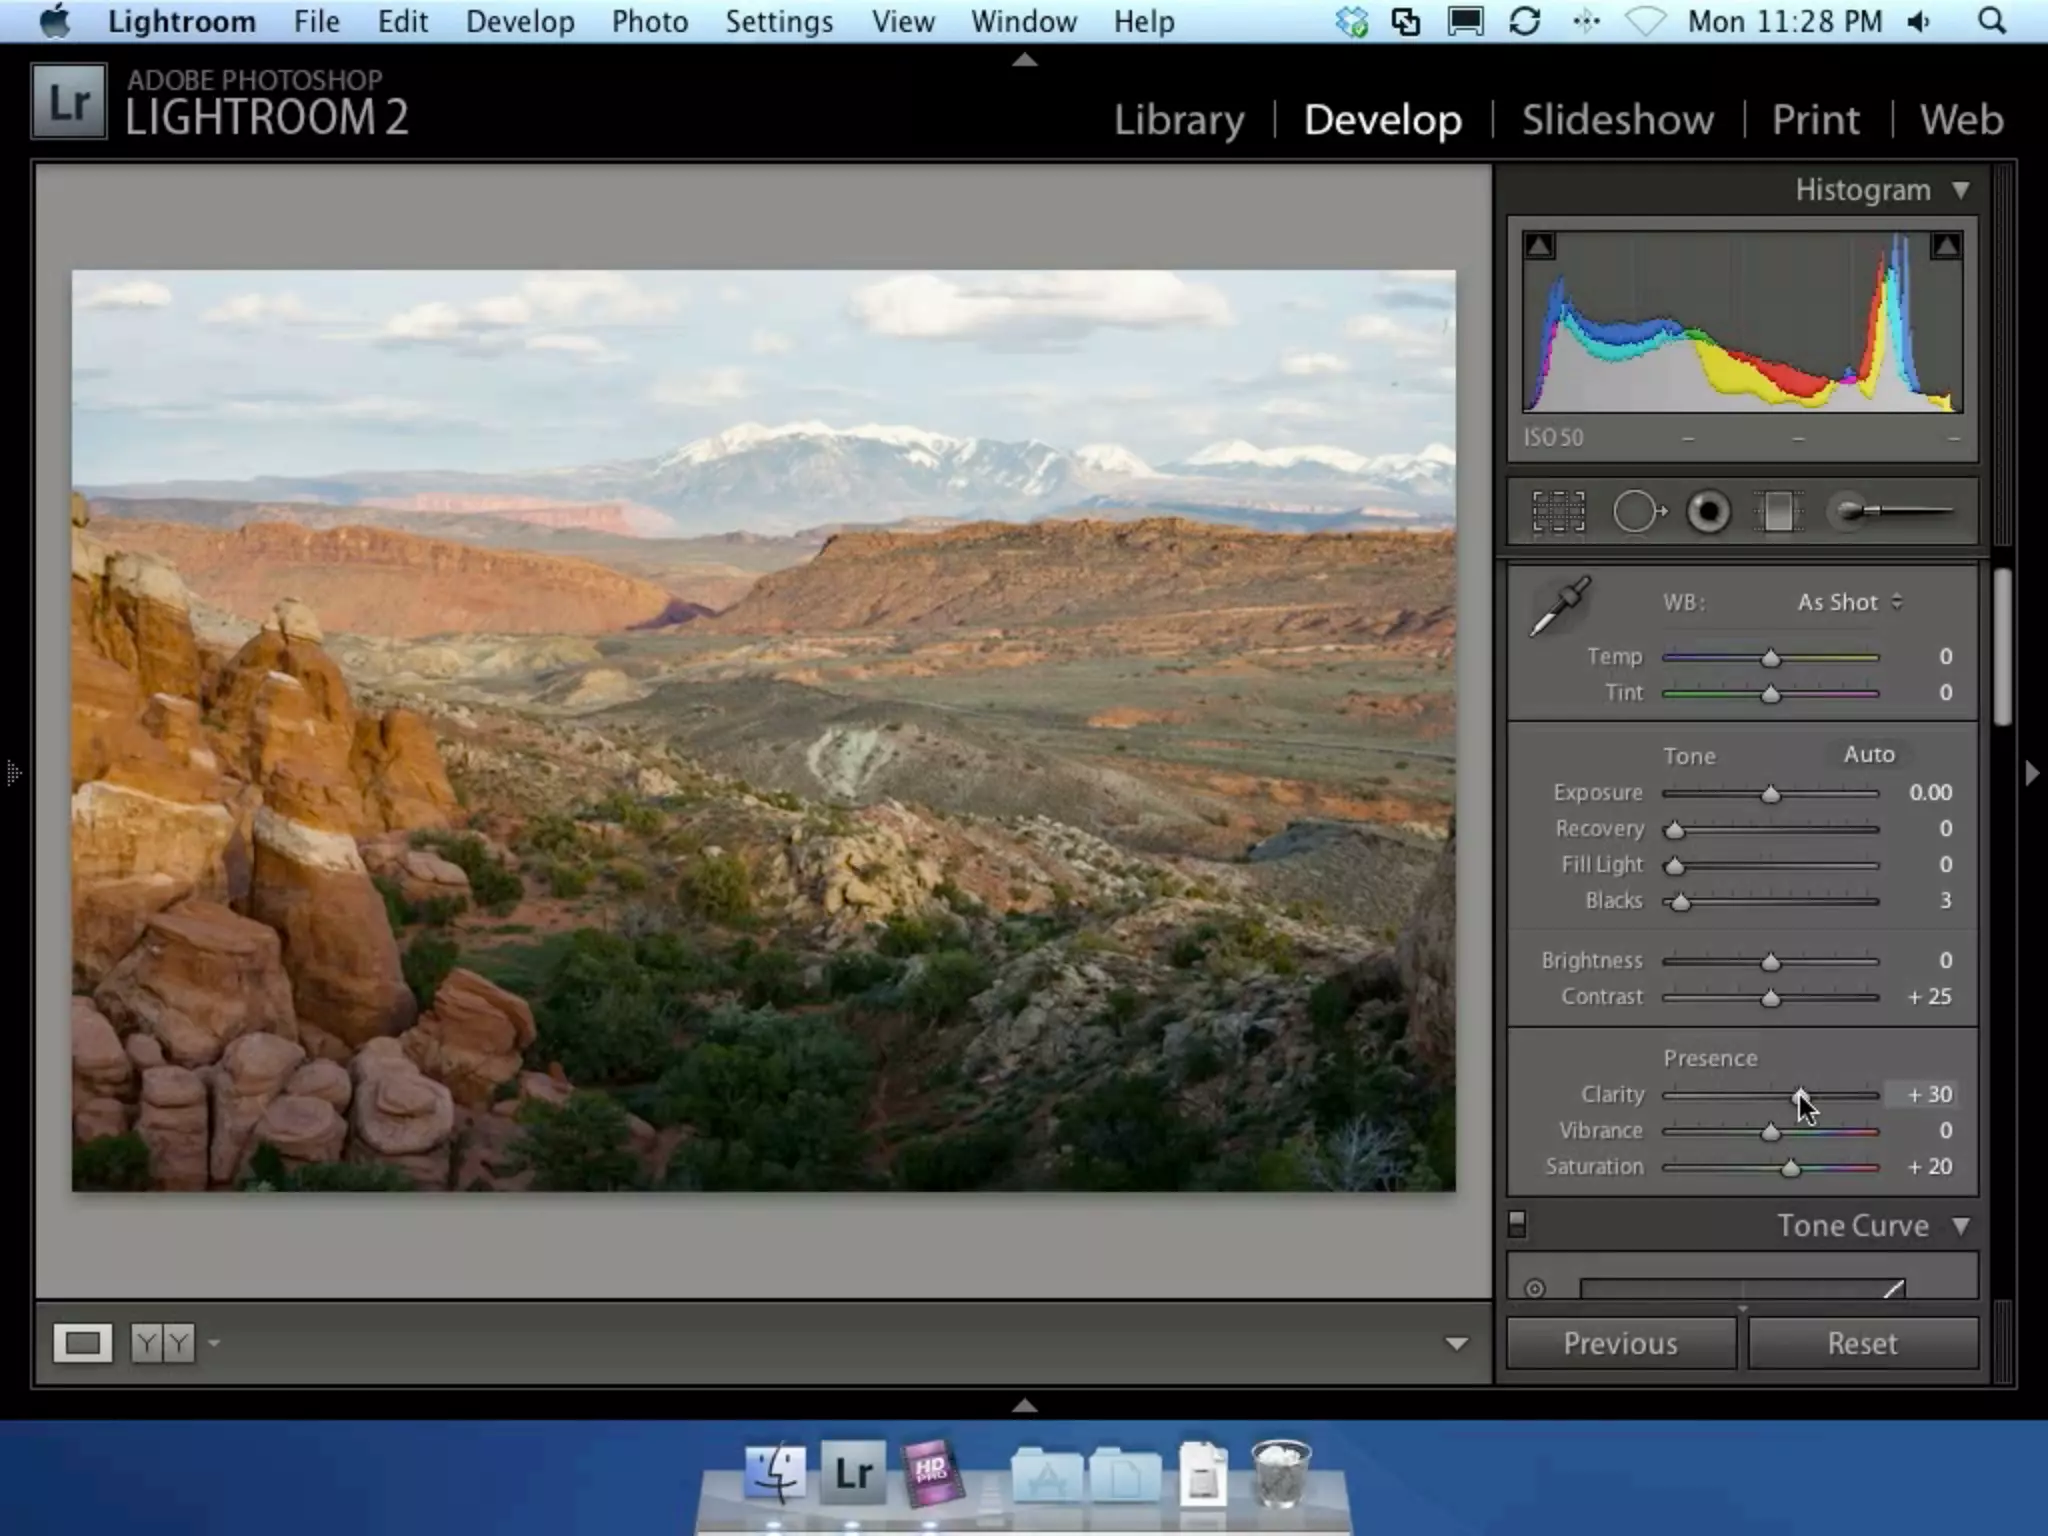Open Before/After view toggle
2048x1536 pixels.
pos(162,1343)
